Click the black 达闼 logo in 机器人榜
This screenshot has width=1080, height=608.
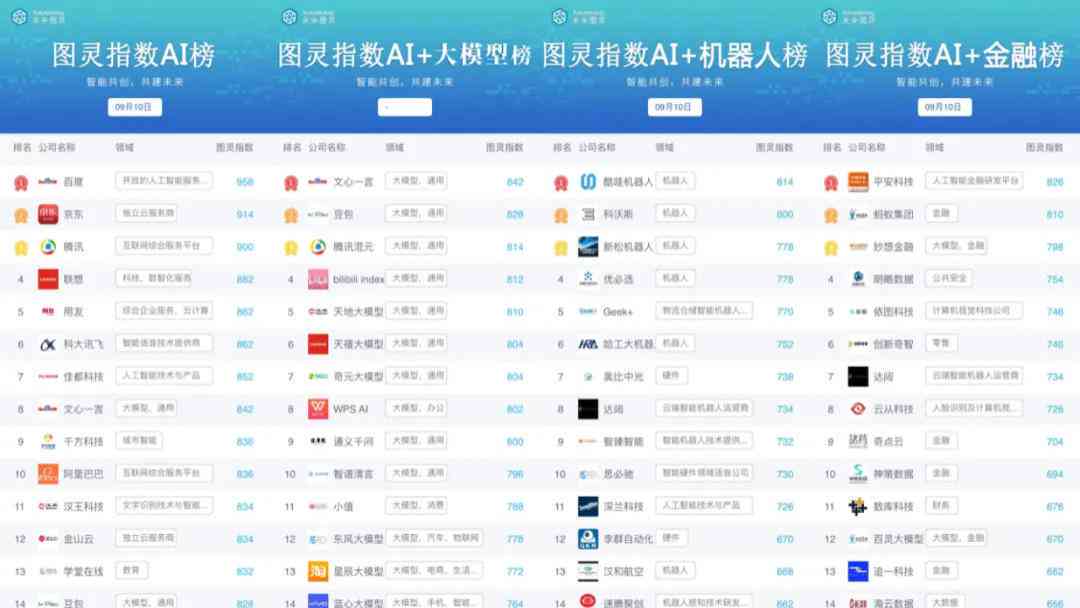[x=588, y=409]
